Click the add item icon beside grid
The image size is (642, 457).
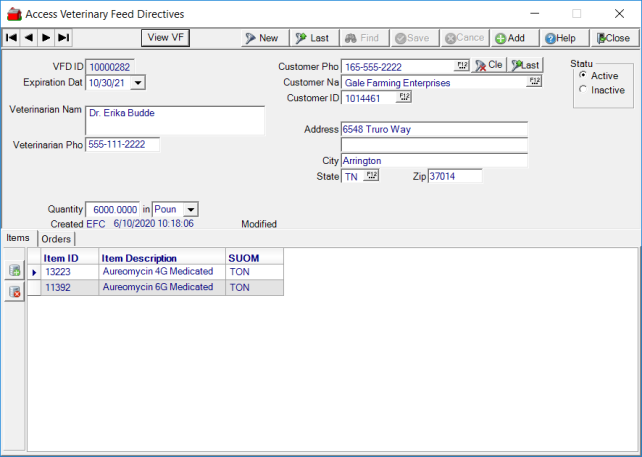click(15, 271)
